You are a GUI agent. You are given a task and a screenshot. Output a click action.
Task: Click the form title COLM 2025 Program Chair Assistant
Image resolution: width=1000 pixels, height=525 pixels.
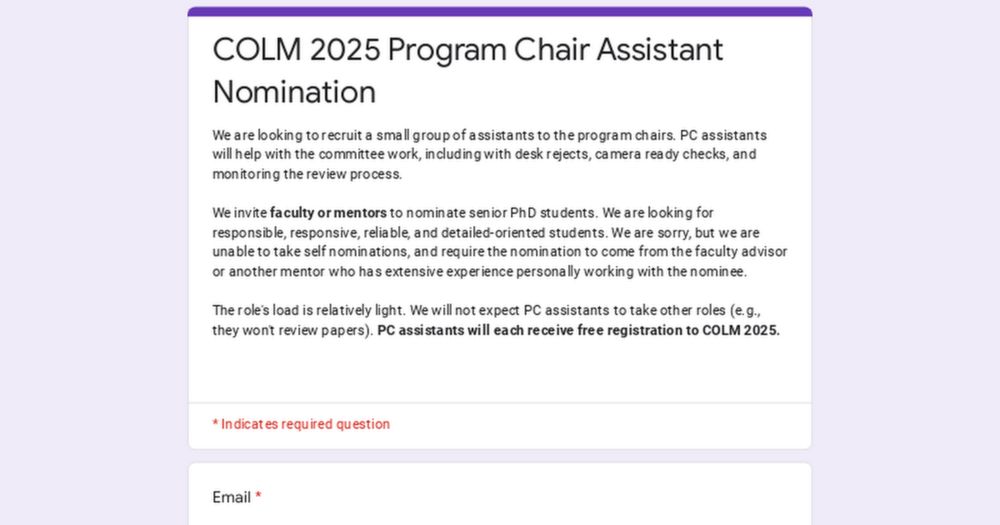[467, 50]
